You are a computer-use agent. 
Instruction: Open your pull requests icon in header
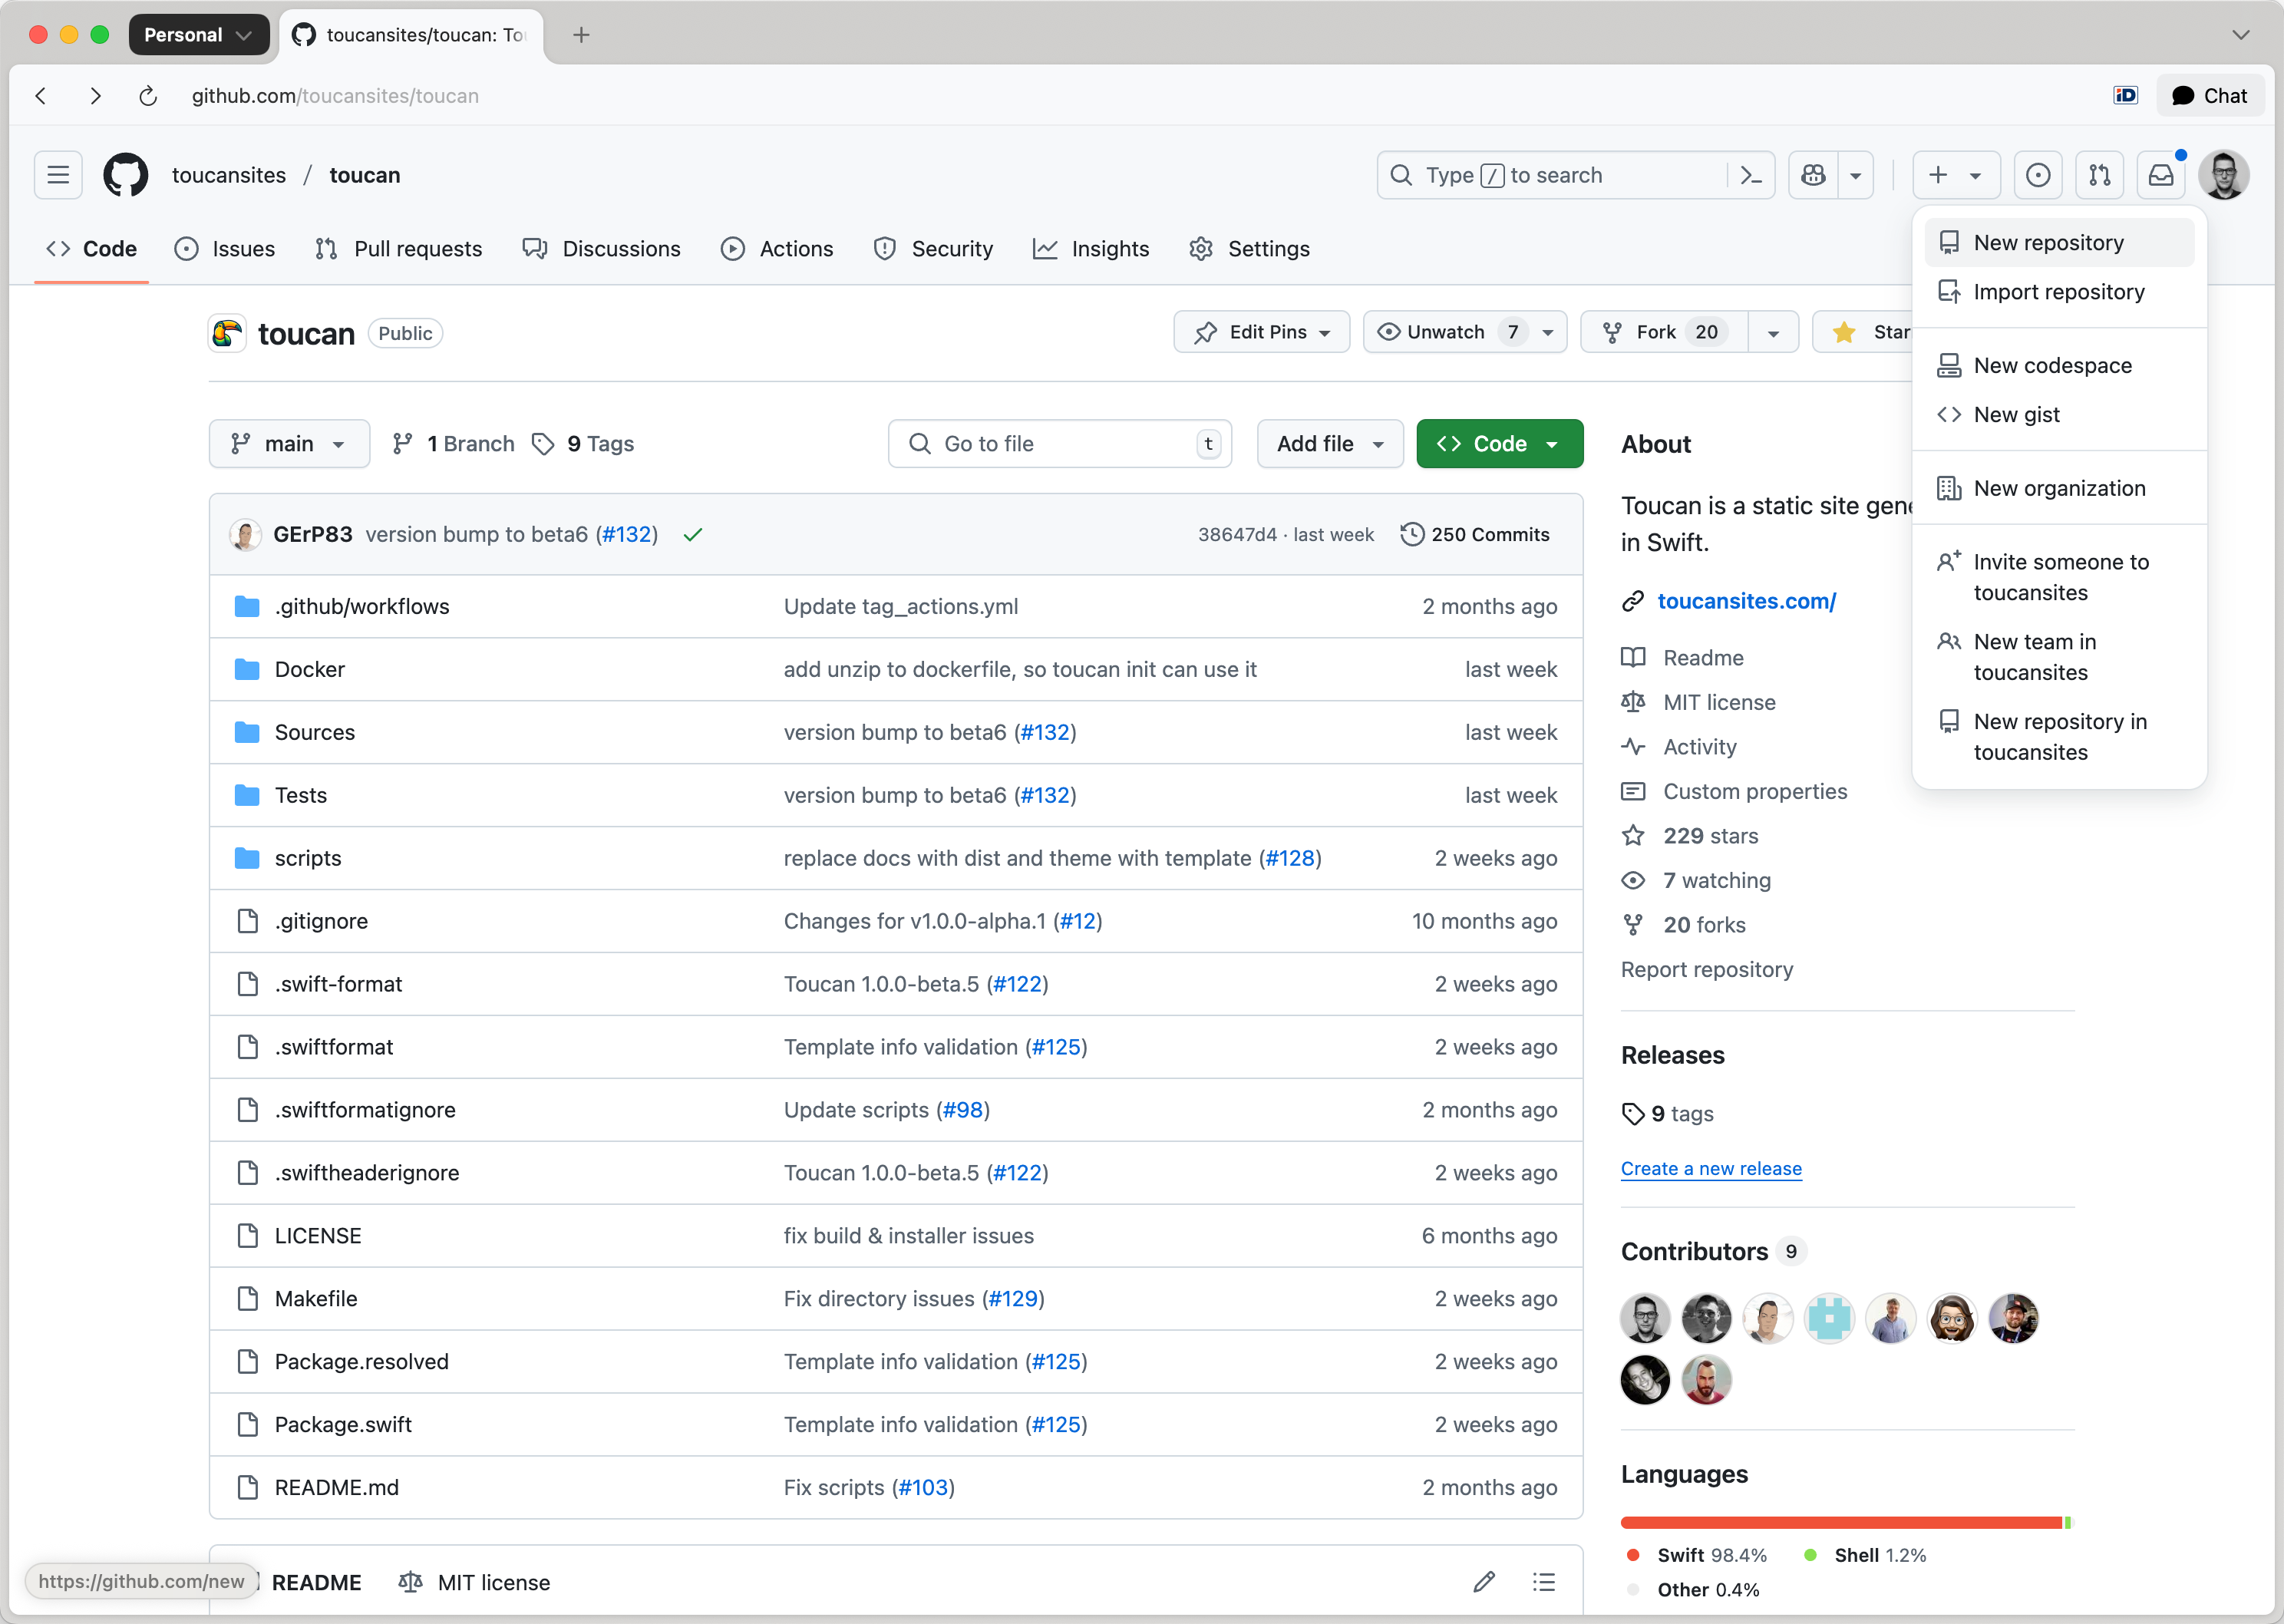2100,174
